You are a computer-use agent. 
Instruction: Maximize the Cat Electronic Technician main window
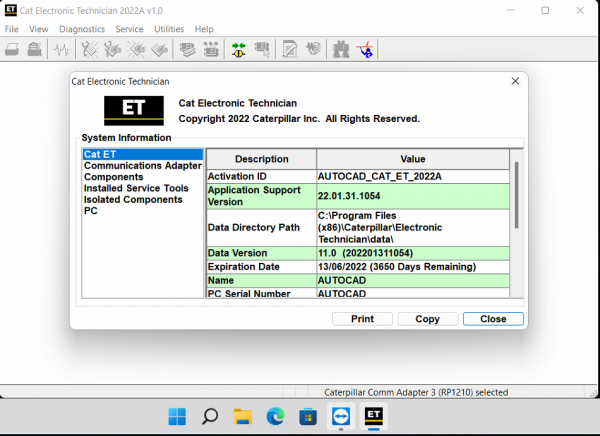coord(545,10)
